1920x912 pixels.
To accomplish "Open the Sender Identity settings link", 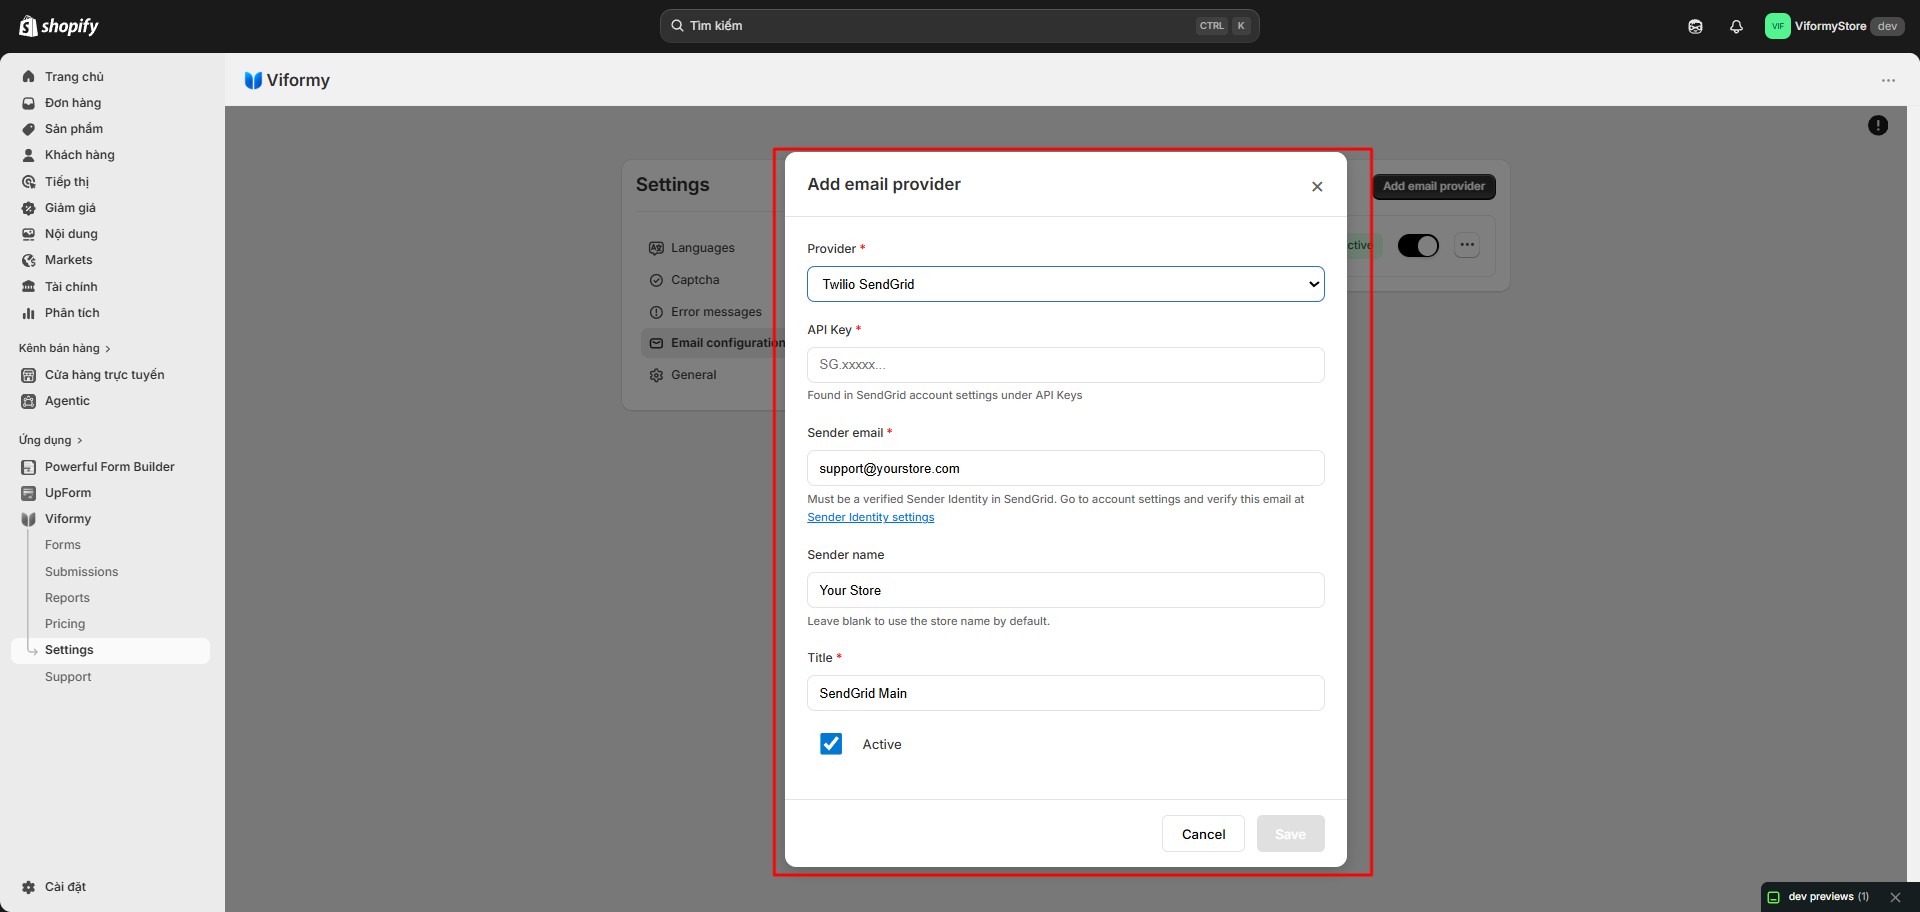I will [x=870, y=517].
